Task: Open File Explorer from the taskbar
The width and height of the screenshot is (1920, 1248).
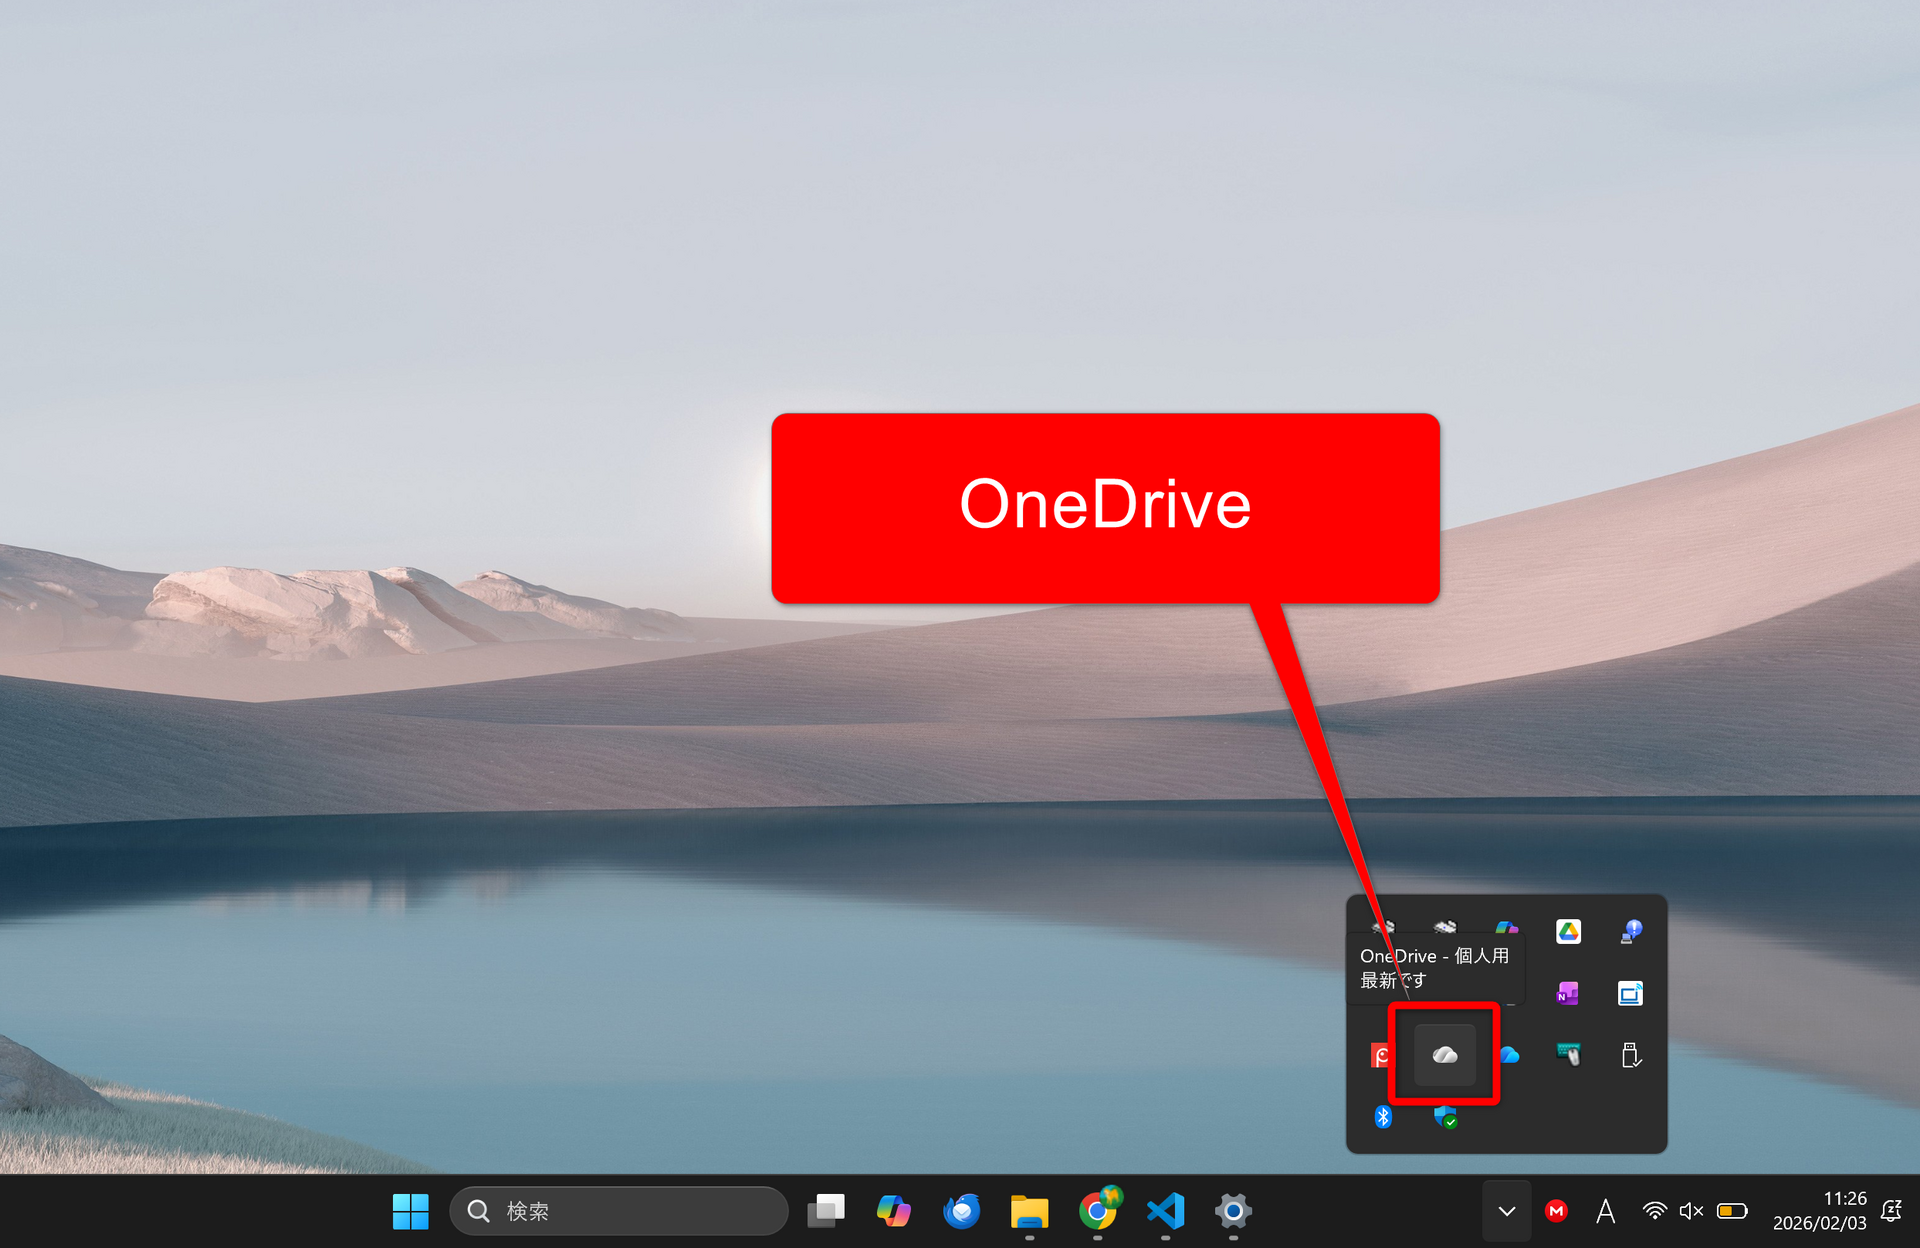Action: click(1029, 1211)
